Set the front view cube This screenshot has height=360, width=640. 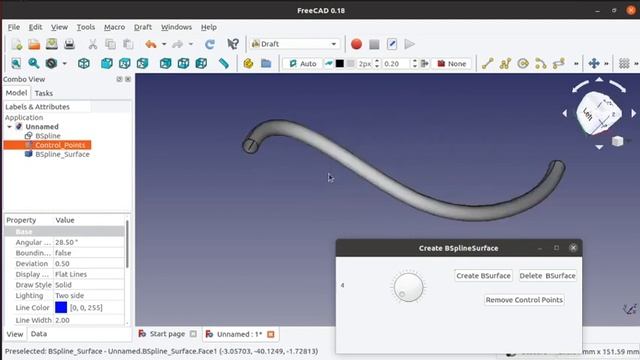pos(107,63)
